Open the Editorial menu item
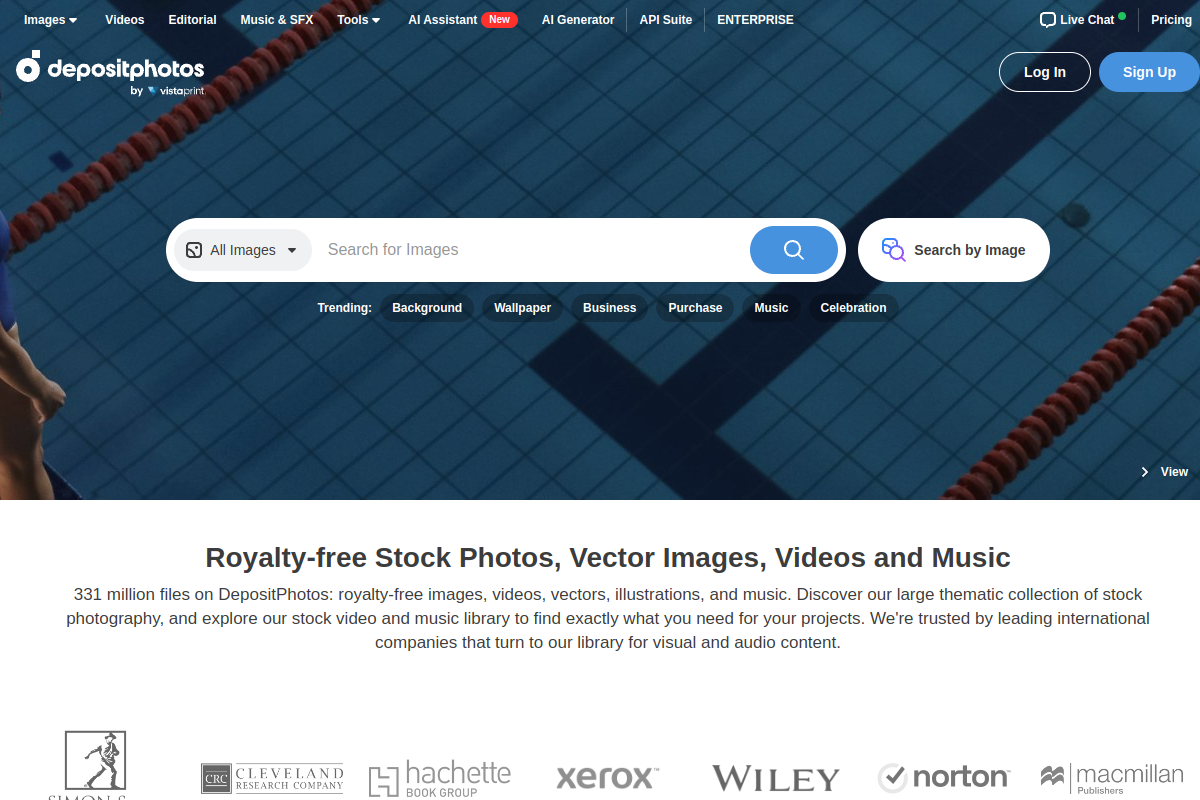1200x800 pixels. click(x=193, y=20)
